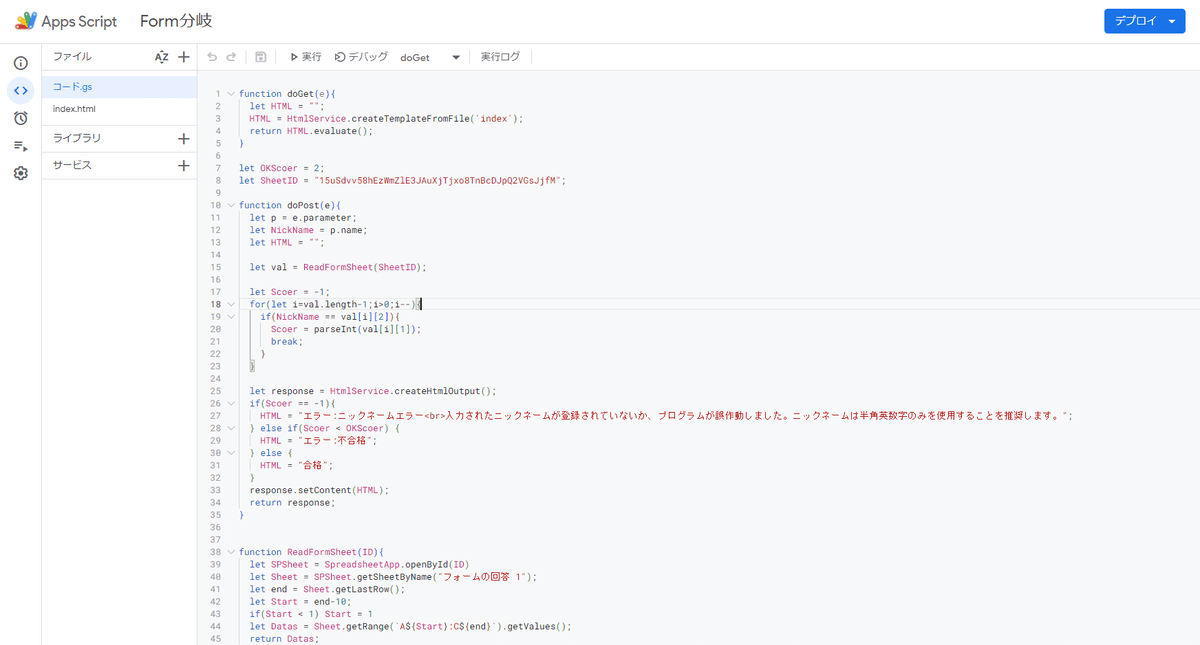This screenshot has width=1200, height=645.
Task: Click the project title Form分岐
Action: tap(176, 21)
